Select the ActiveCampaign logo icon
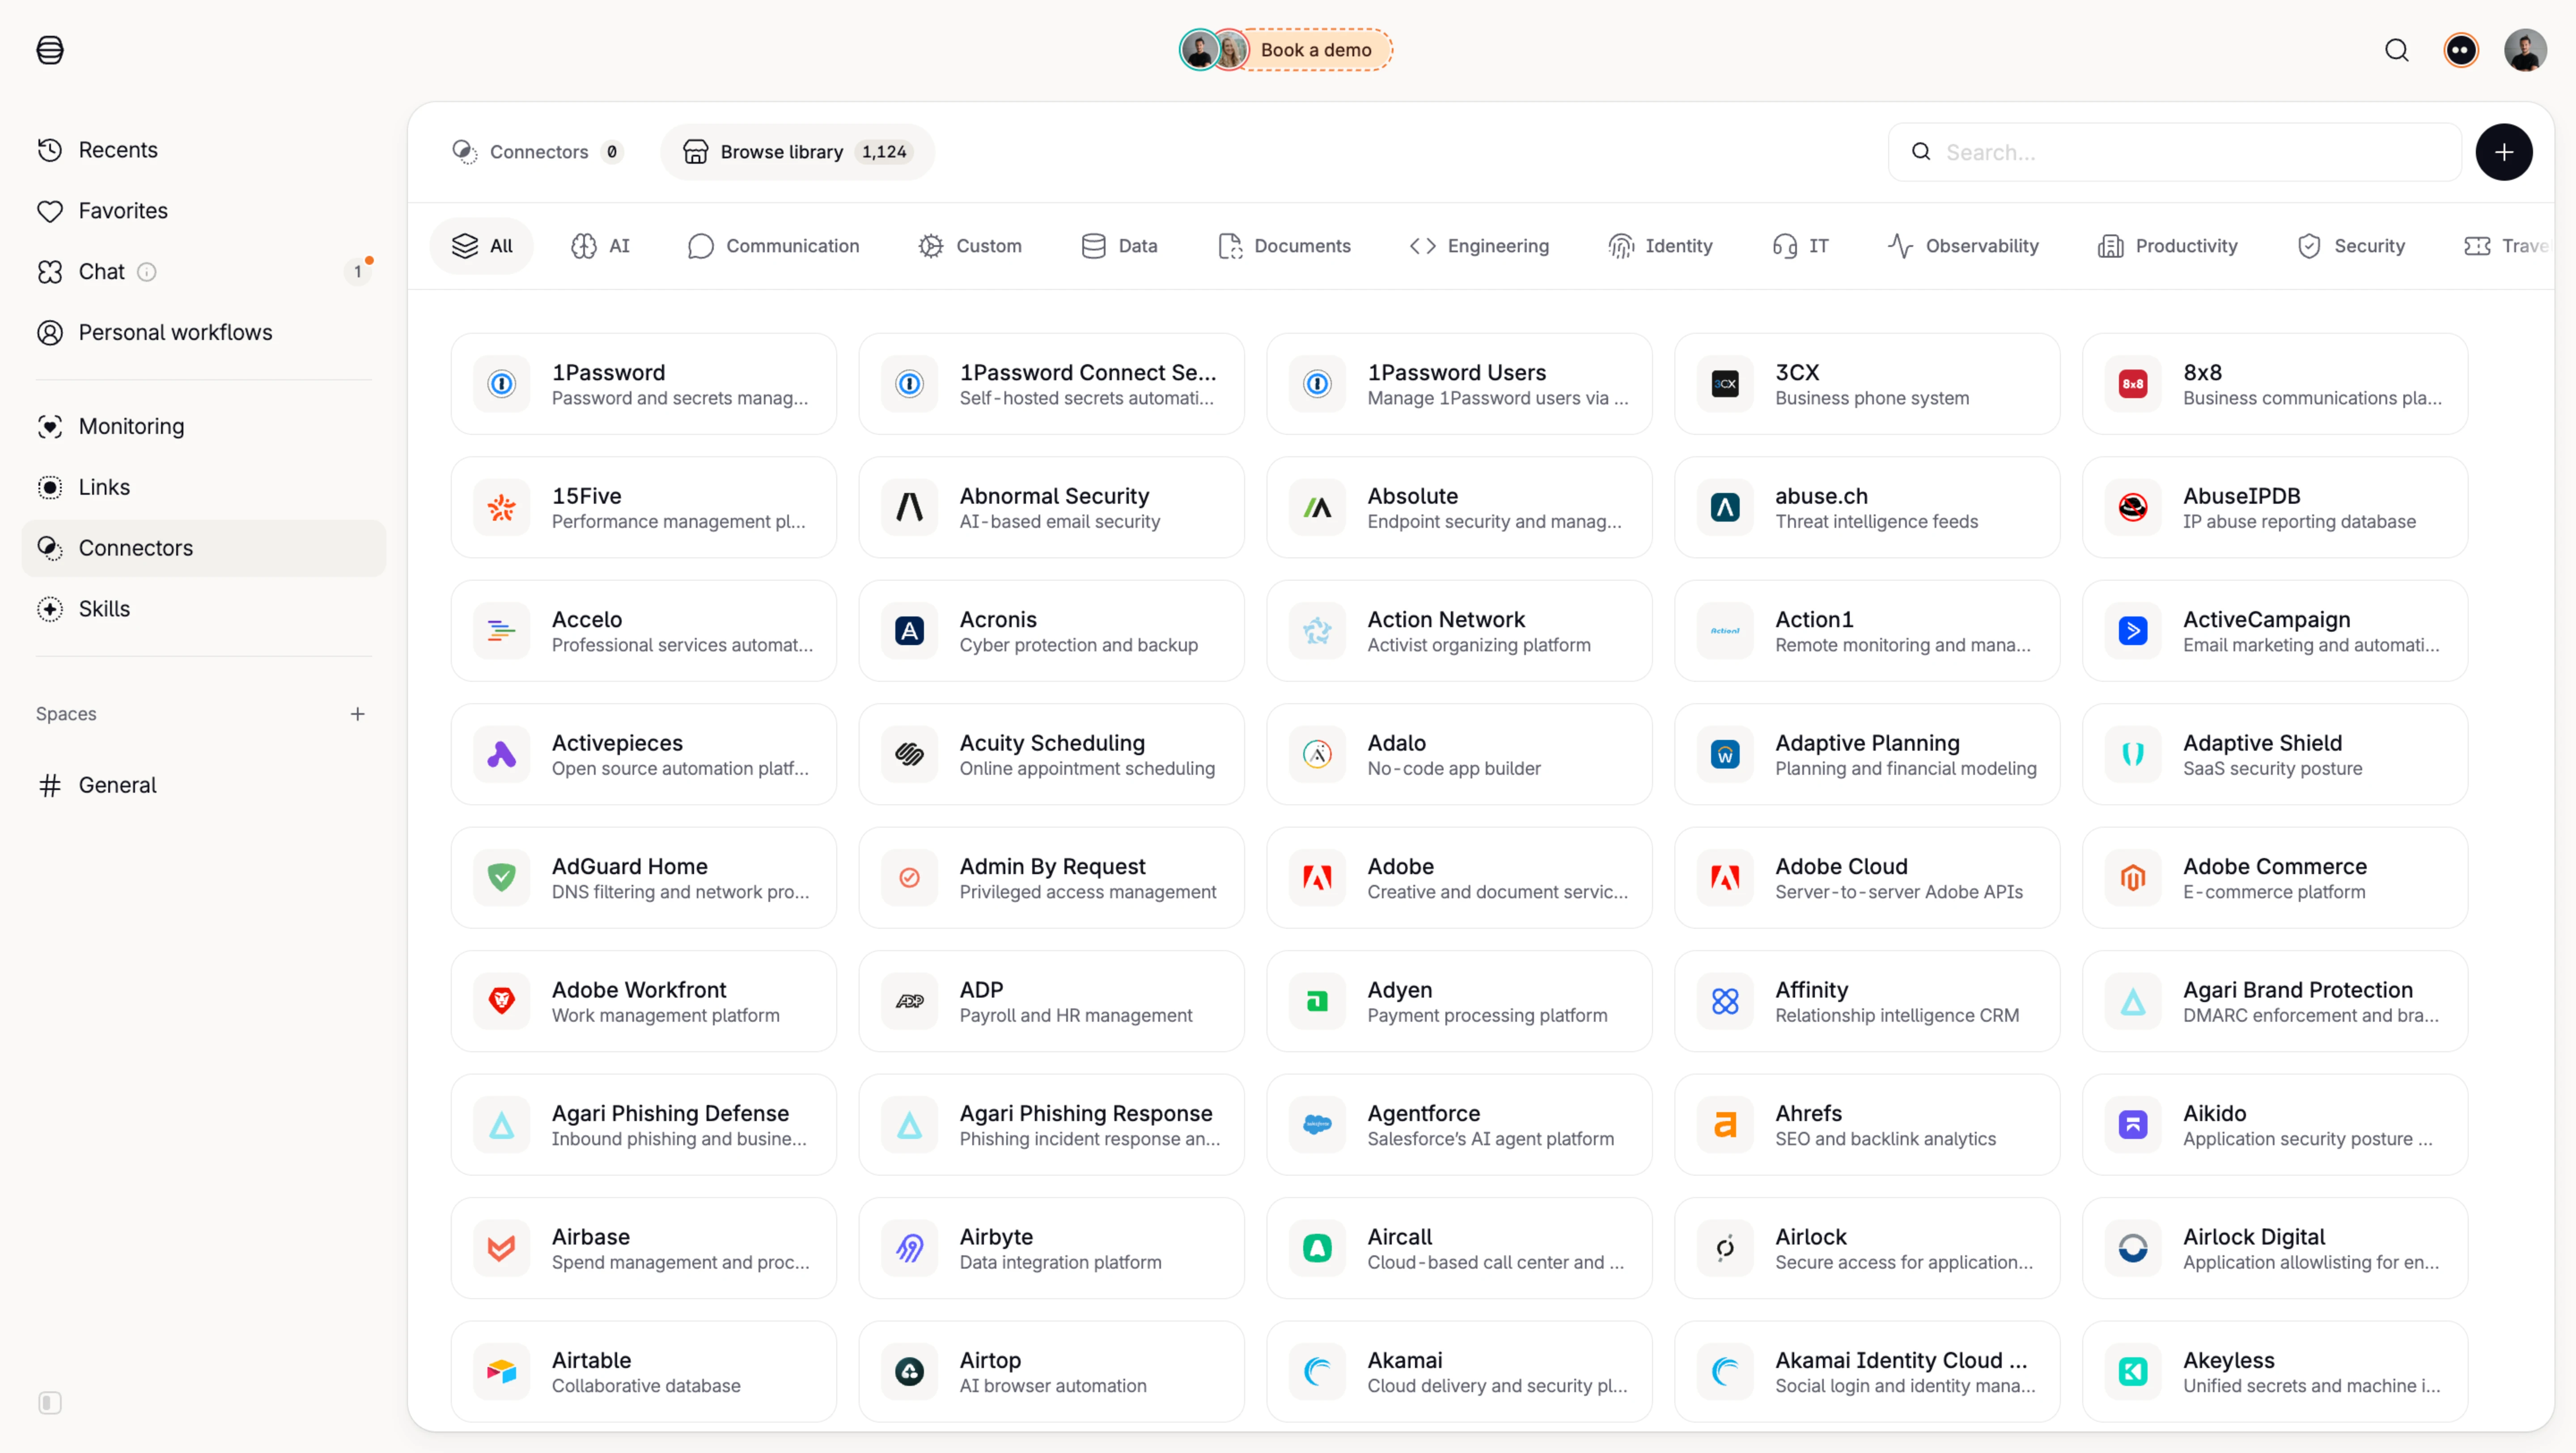This screenshot has width=2576, height=1453. point(2132,631)
